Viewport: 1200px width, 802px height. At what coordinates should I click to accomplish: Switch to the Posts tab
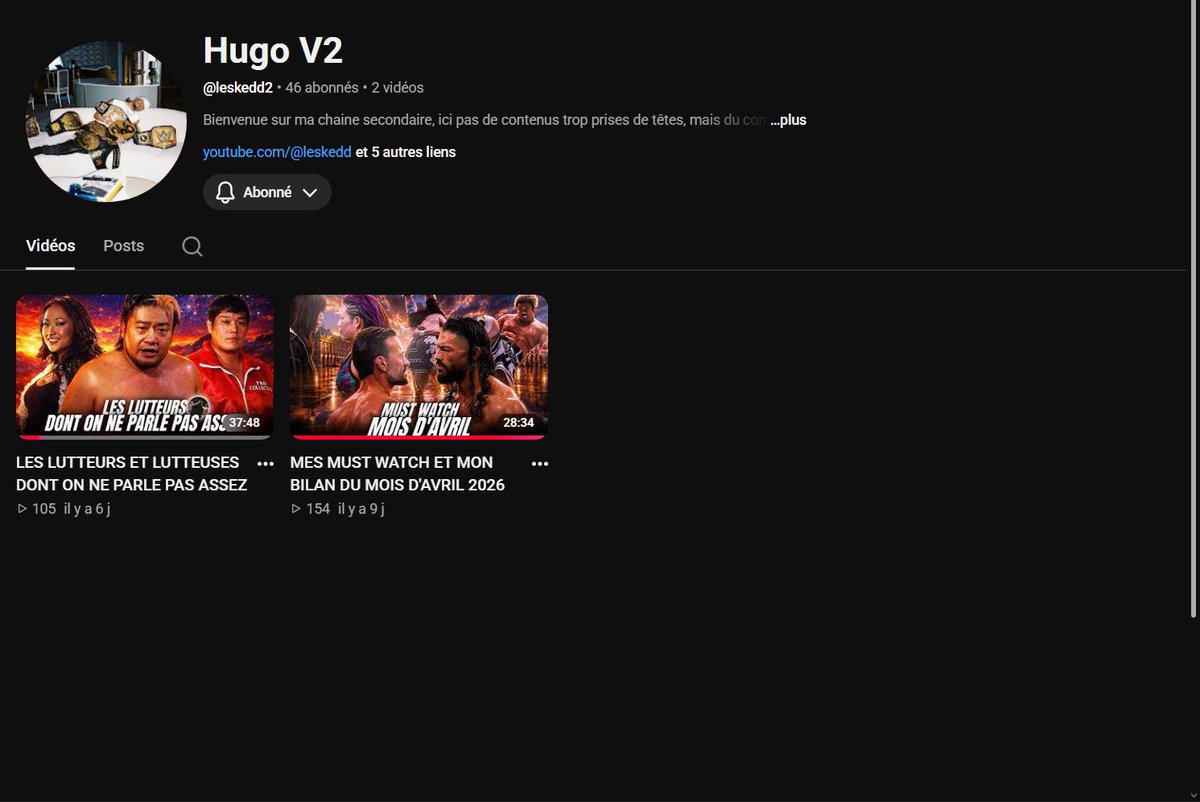click(124, 246)
